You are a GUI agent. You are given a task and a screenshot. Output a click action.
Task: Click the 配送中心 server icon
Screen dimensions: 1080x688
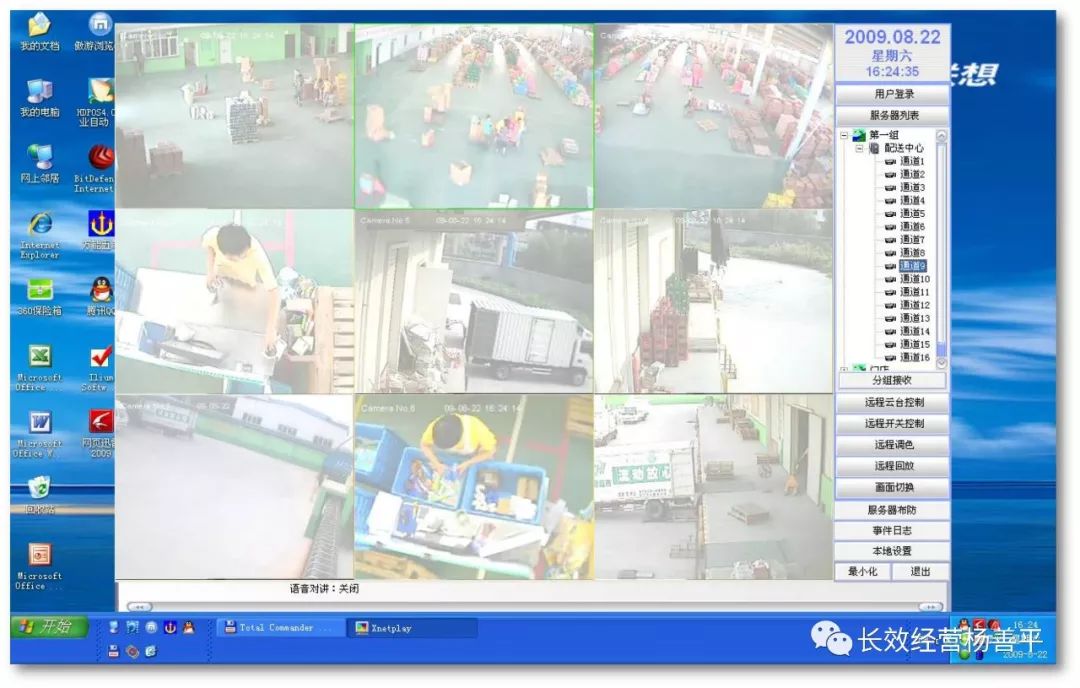874,148
